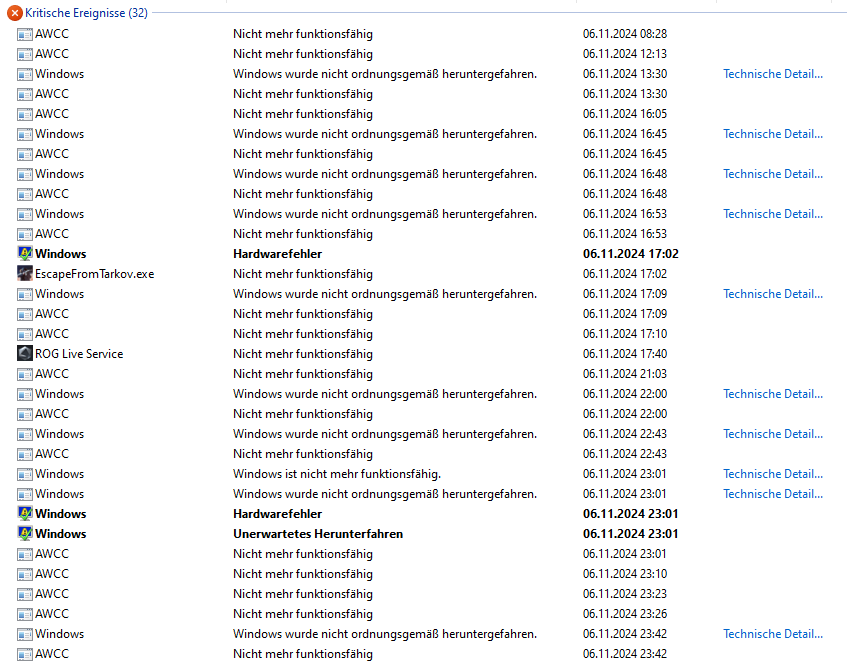Screen dimensions: 847x667
Task: Click the AWCC icon at 23:23
Action: [25, 594]
